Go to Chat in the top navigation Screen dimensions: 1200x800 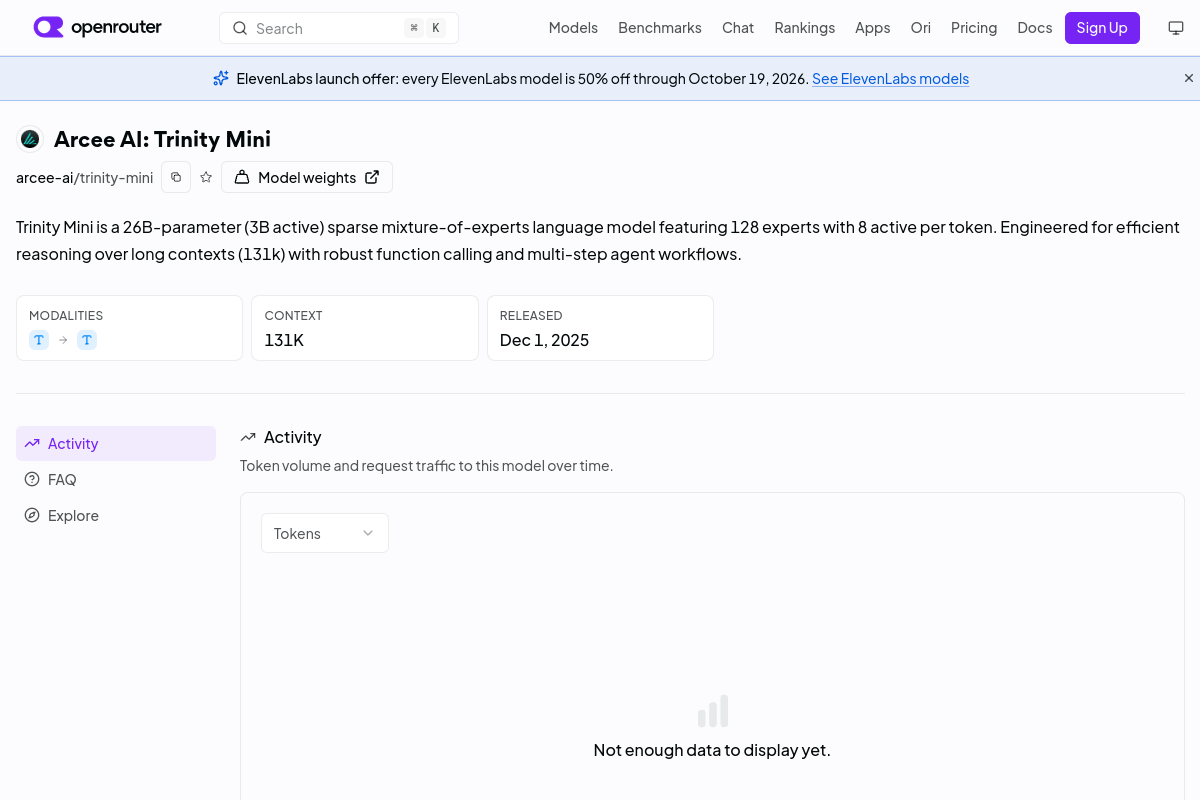click(738, 28)
